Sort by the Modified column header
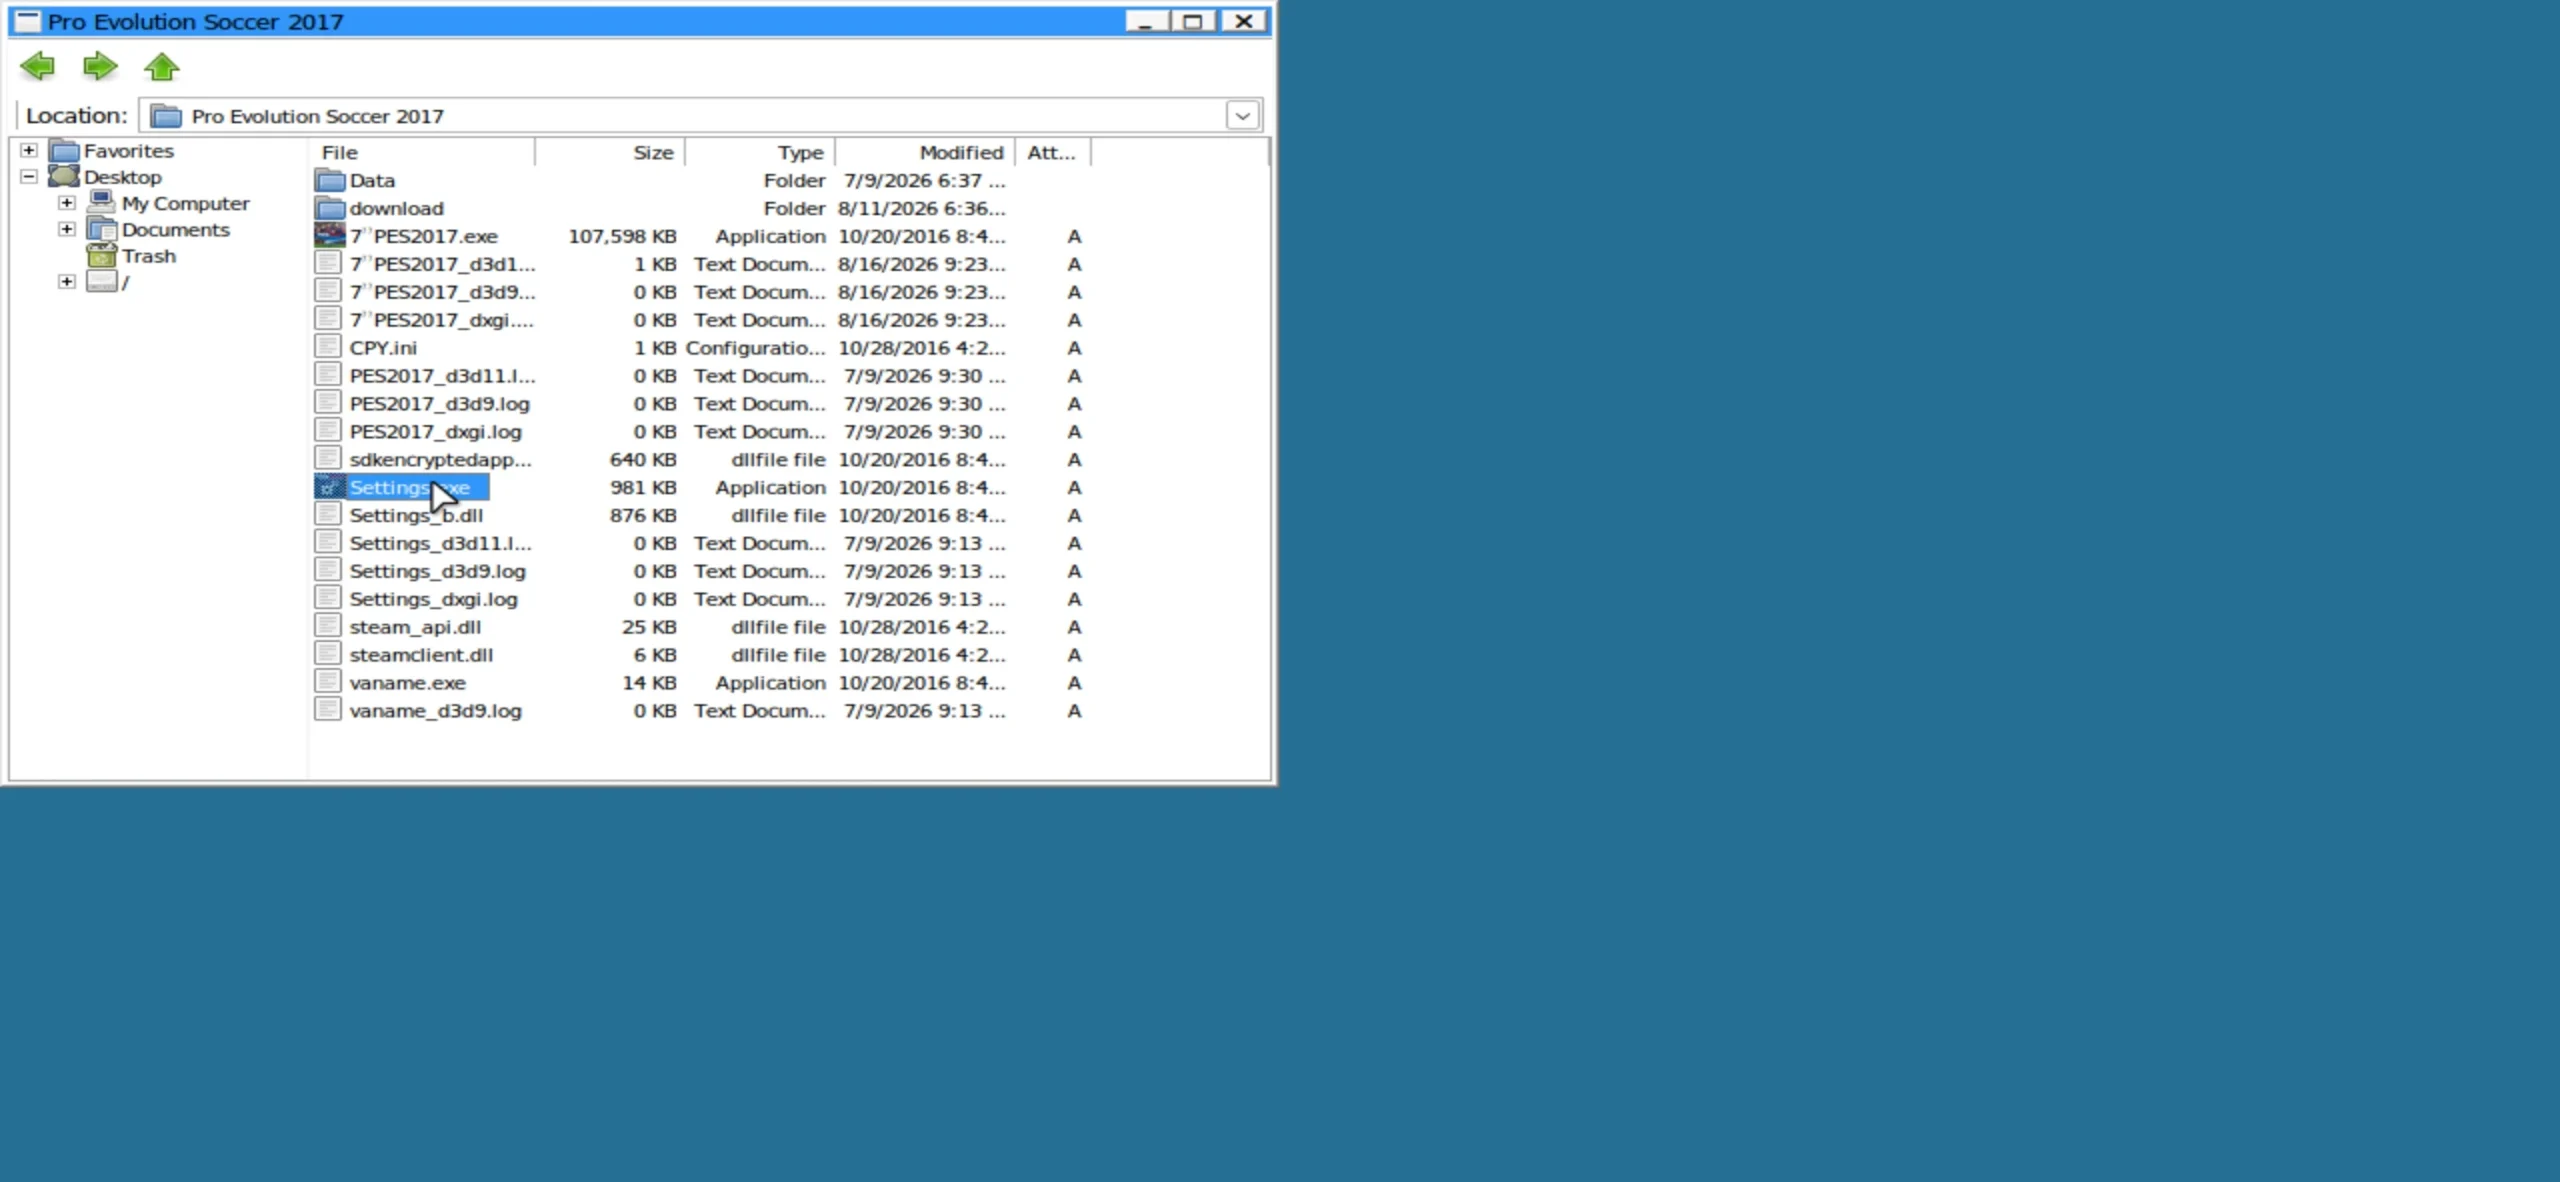This screenshot has height=1182, width=2560. click(x=925, y=153)
